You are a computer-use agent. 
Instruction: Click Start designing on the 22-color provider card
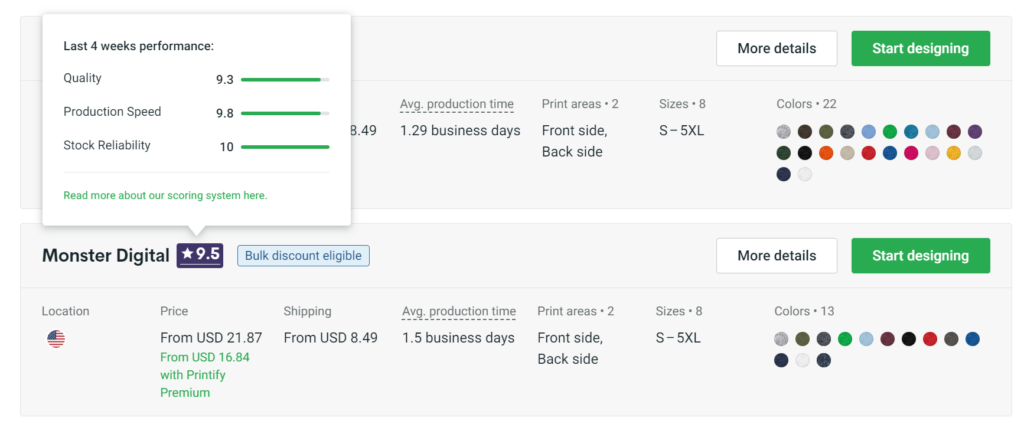coord(920,48)
